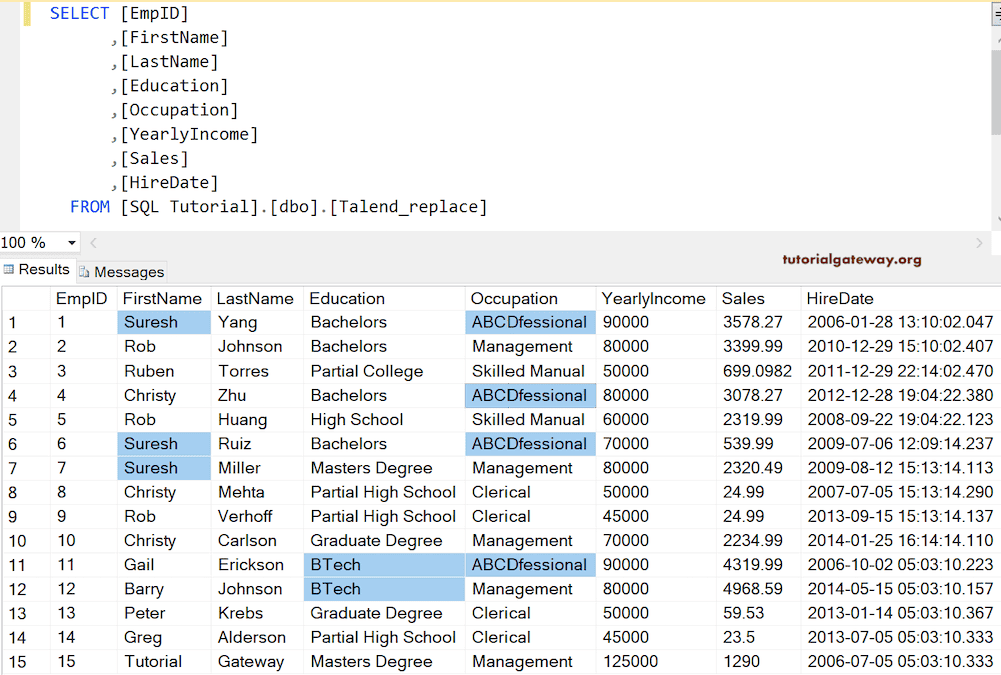The height and width of the screenshot is (675, 1001).
Task: Click the BTech cell in Barry row
Action: pyautogui.click(x=384, y=589)
